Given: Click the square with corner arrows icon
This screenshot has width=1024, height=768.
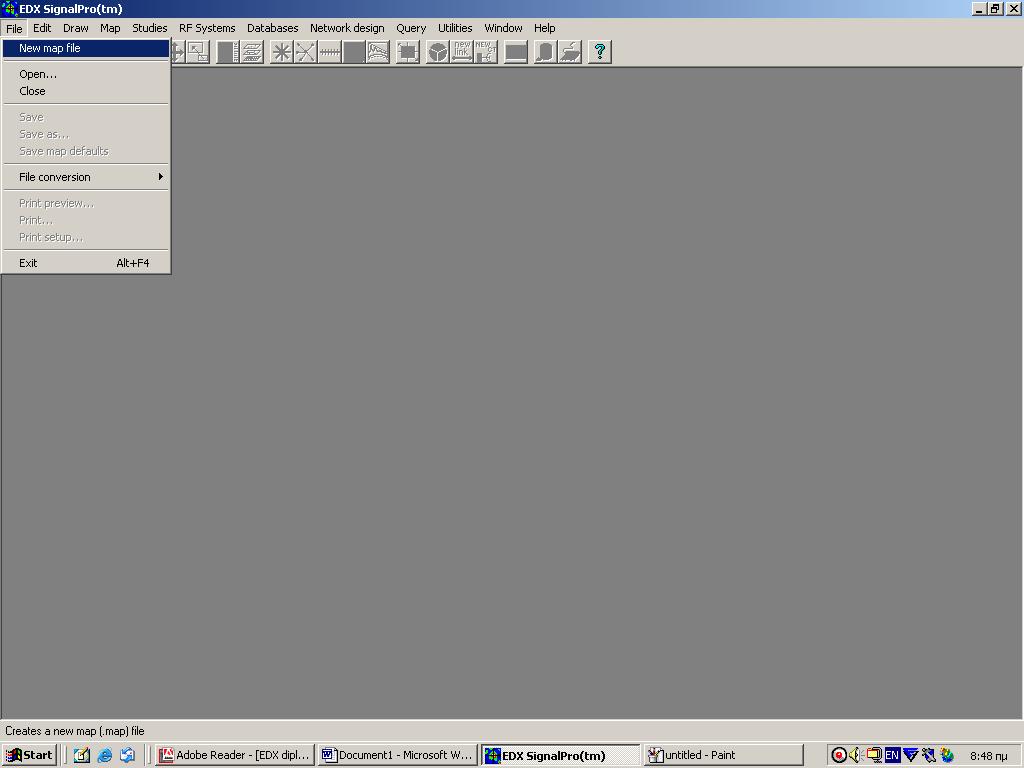Looking at the screenshot, I should point(408,52).
